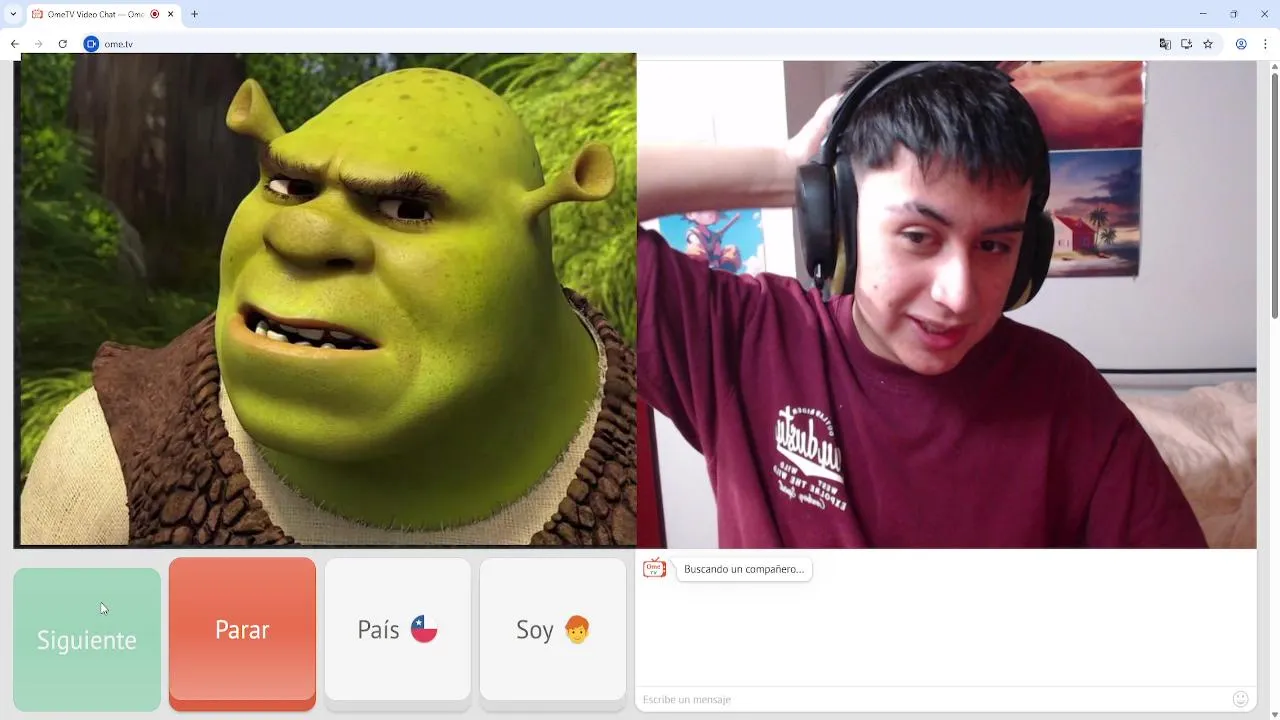Go forward in browser history

tap(38, 44)
